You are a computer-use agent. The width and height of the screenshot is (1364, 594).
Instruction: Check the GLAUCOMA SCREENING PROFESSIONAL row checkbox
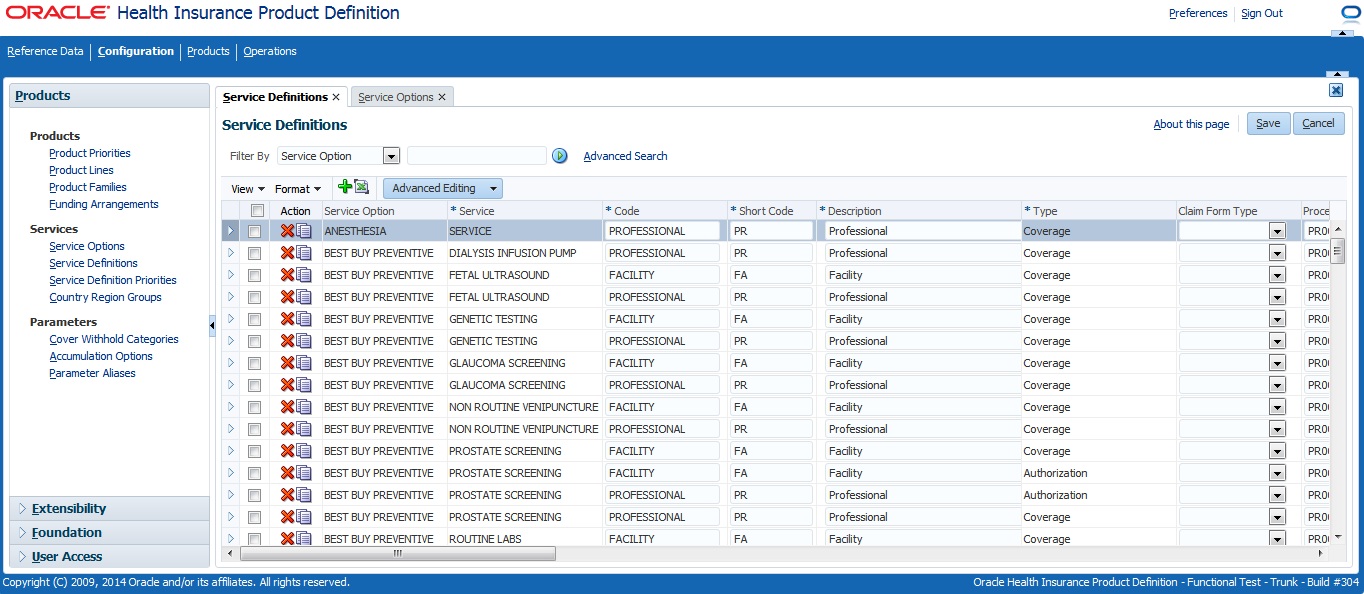(254, 386)
